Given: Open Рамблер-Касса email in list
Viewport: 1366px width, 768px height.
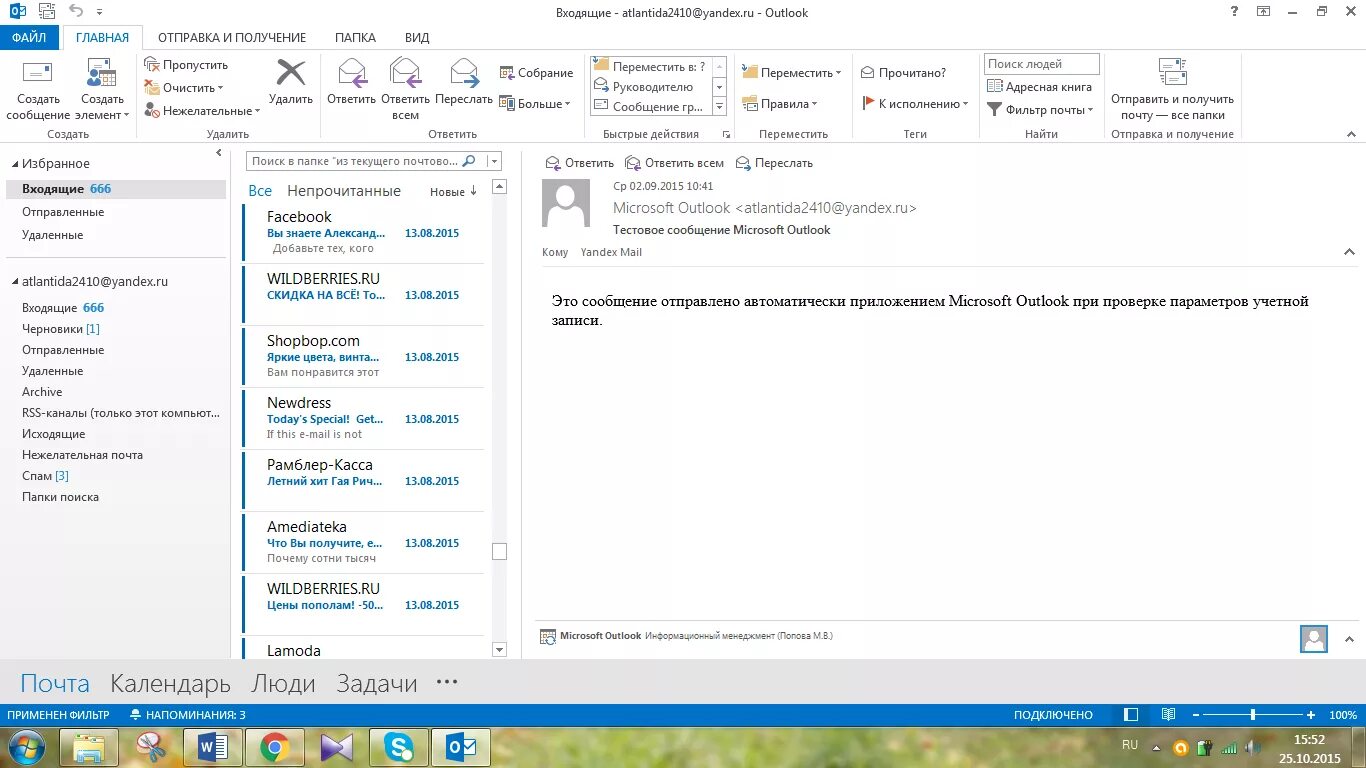Looking at the screenshot, I should click(x=363, y=481).
